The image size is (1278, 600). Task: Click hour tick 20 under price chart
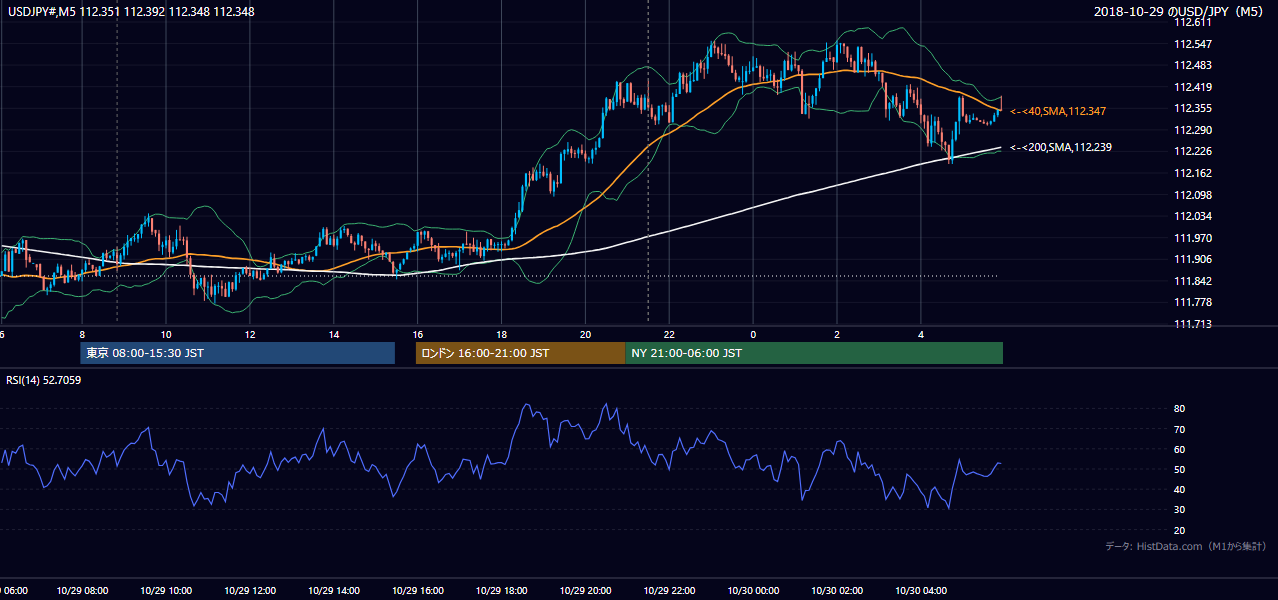(586, 334)
